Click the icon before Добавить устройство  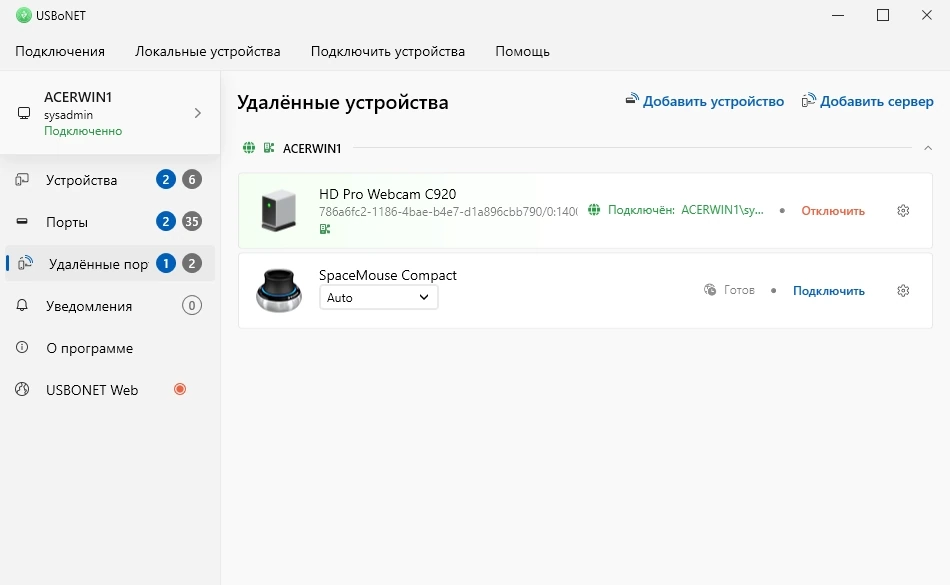[x=632, y=99]
